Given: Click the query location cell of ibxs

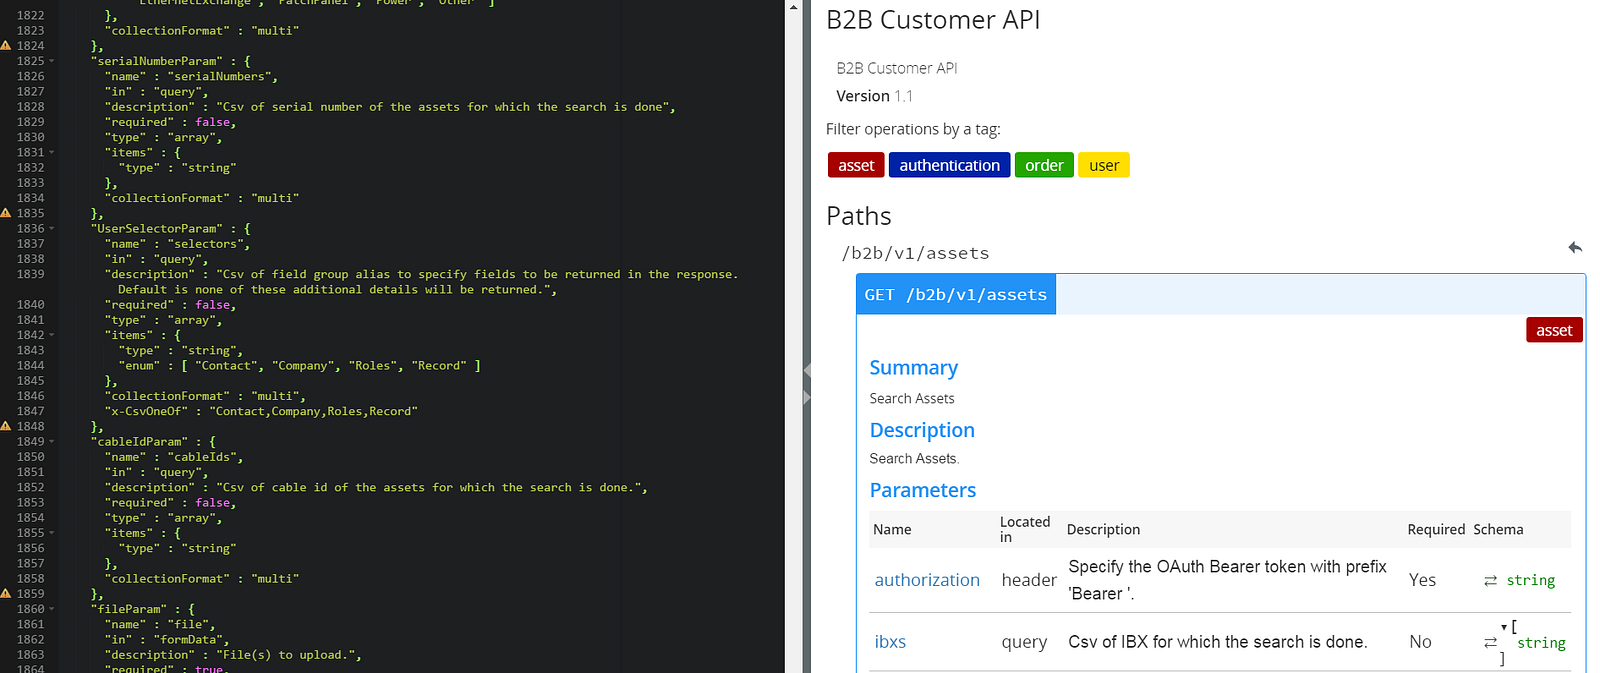Looking at the screenshot, I should (x=1024, y=642).
